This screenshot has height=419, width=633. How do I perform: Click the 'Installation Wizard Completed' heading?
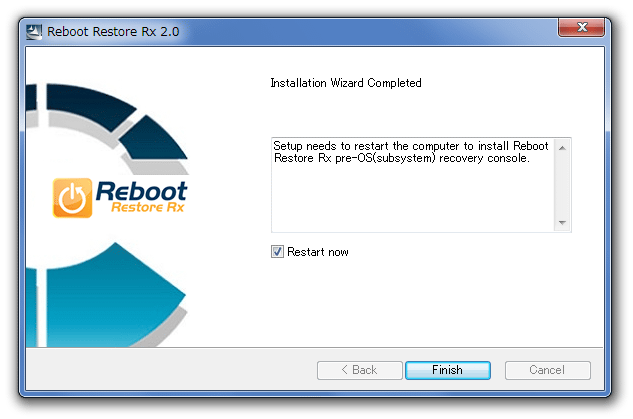point(346,83)
